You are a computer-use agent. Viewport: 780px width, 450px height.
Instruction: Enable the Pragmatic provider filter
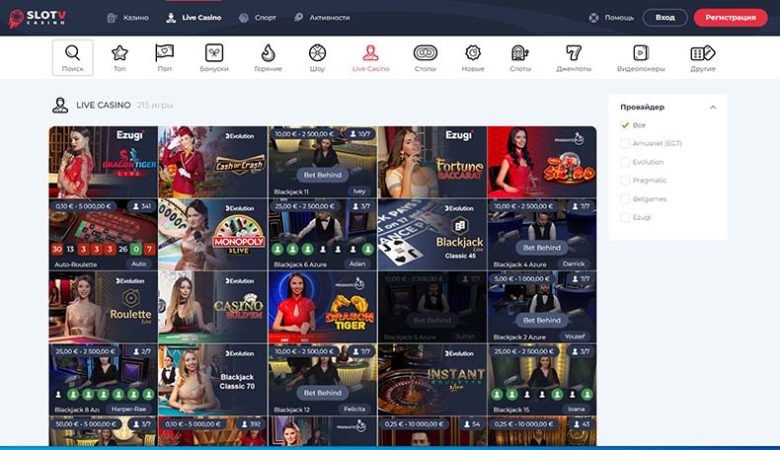point(625,180)
